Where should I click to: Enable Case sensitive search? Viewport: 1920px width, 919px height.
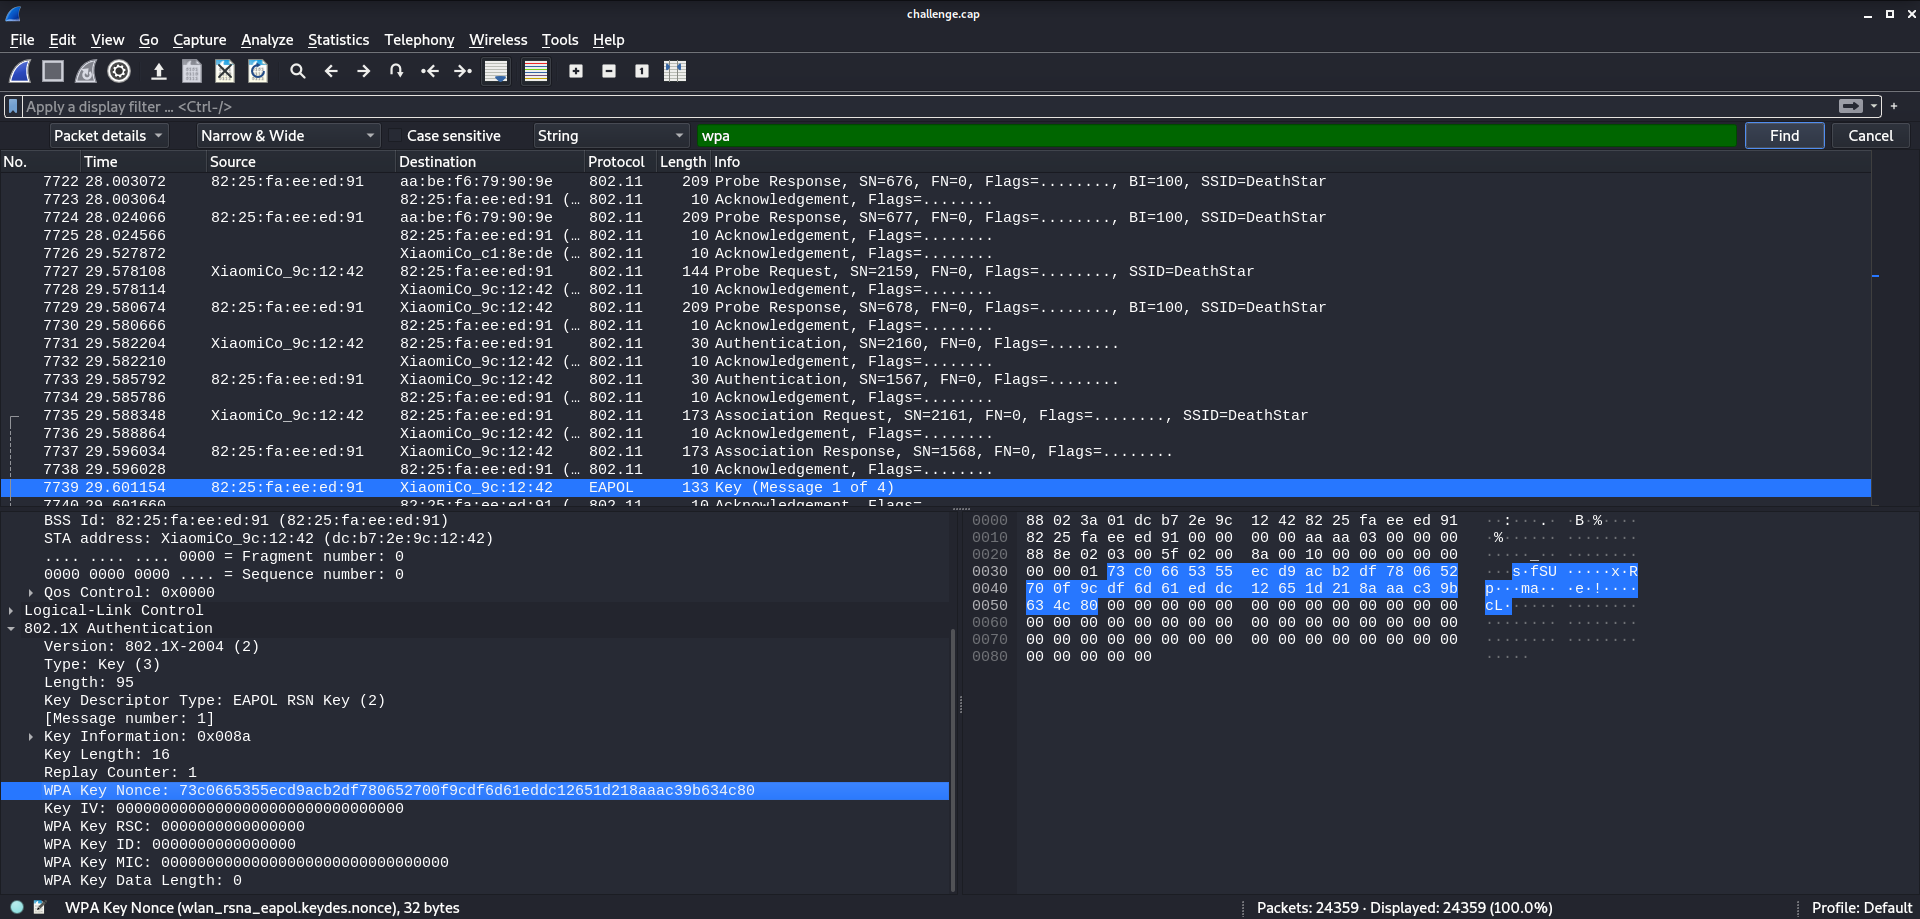tap(445, 136)
